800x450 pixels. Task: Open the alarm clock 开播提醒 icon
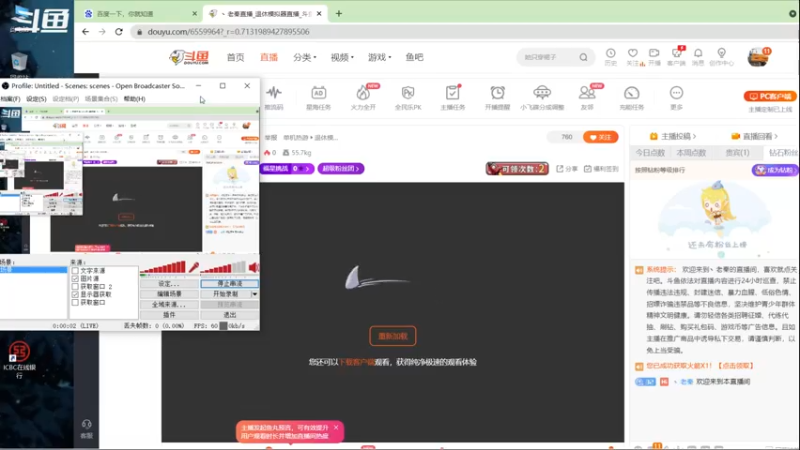pos(497,93)
